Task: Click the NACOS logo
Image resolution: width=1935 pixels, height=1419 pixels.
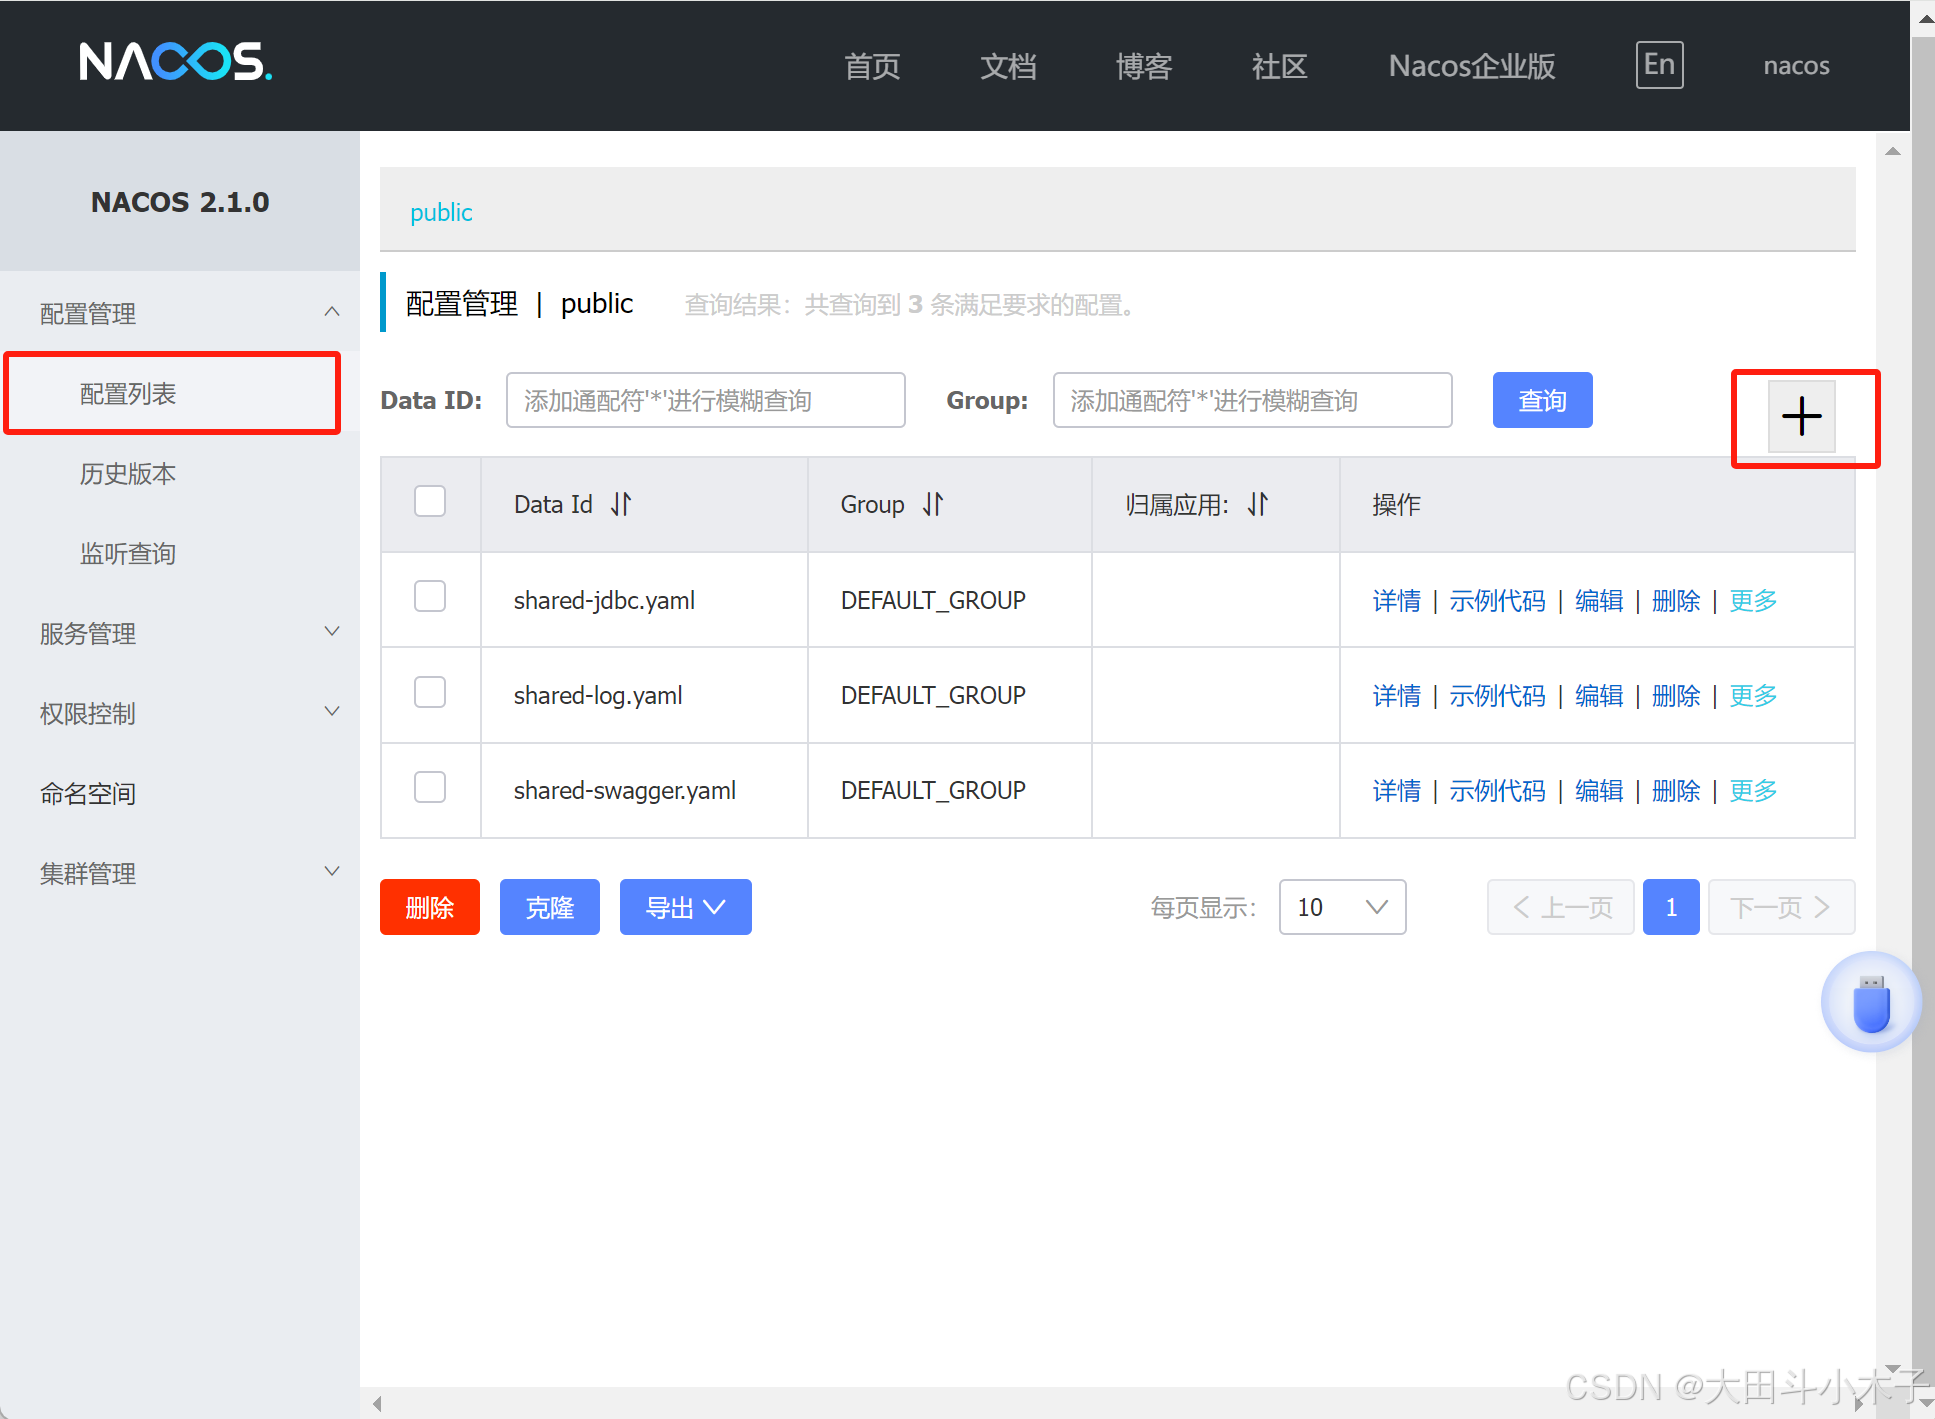Action: 176,62
